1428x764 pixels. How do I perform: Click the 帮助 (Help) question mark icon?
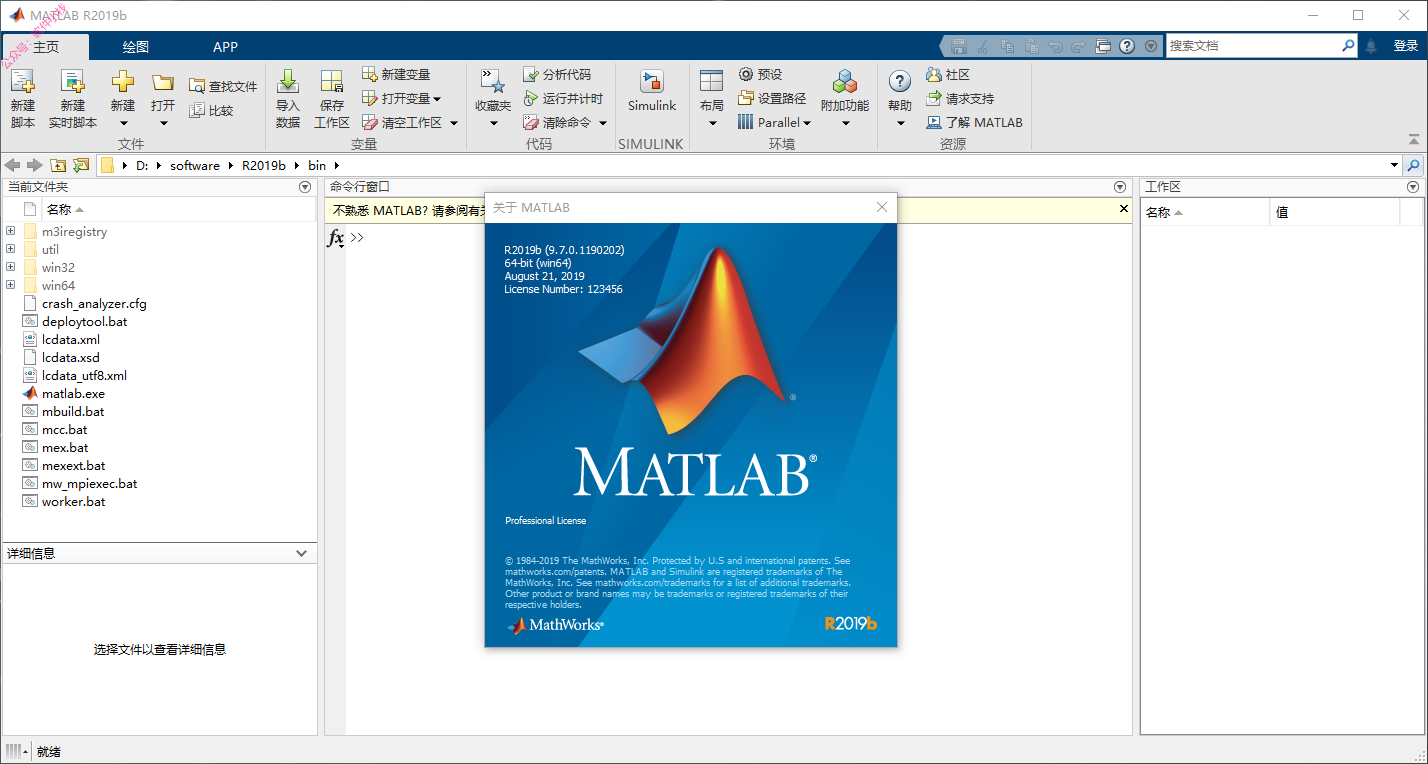click(900, 82)
